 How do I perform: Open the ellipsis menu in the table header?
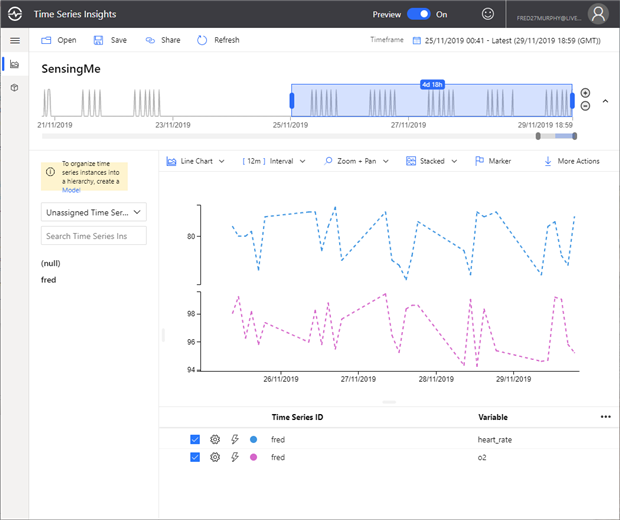605,417
